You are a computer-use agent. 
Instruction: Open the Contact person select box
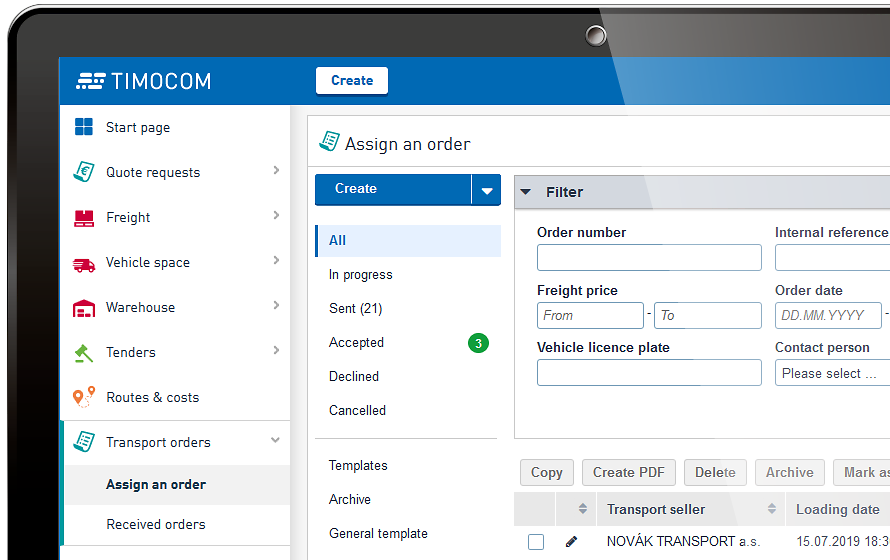point(833,373)
